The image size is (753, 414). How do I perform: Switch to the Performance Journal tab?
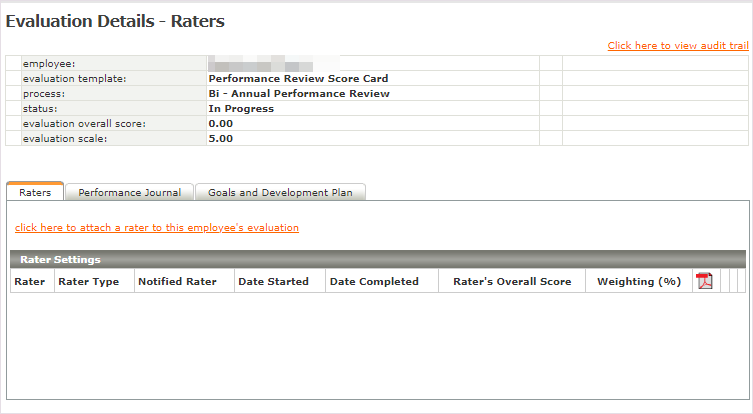click(x=129, y=192)
